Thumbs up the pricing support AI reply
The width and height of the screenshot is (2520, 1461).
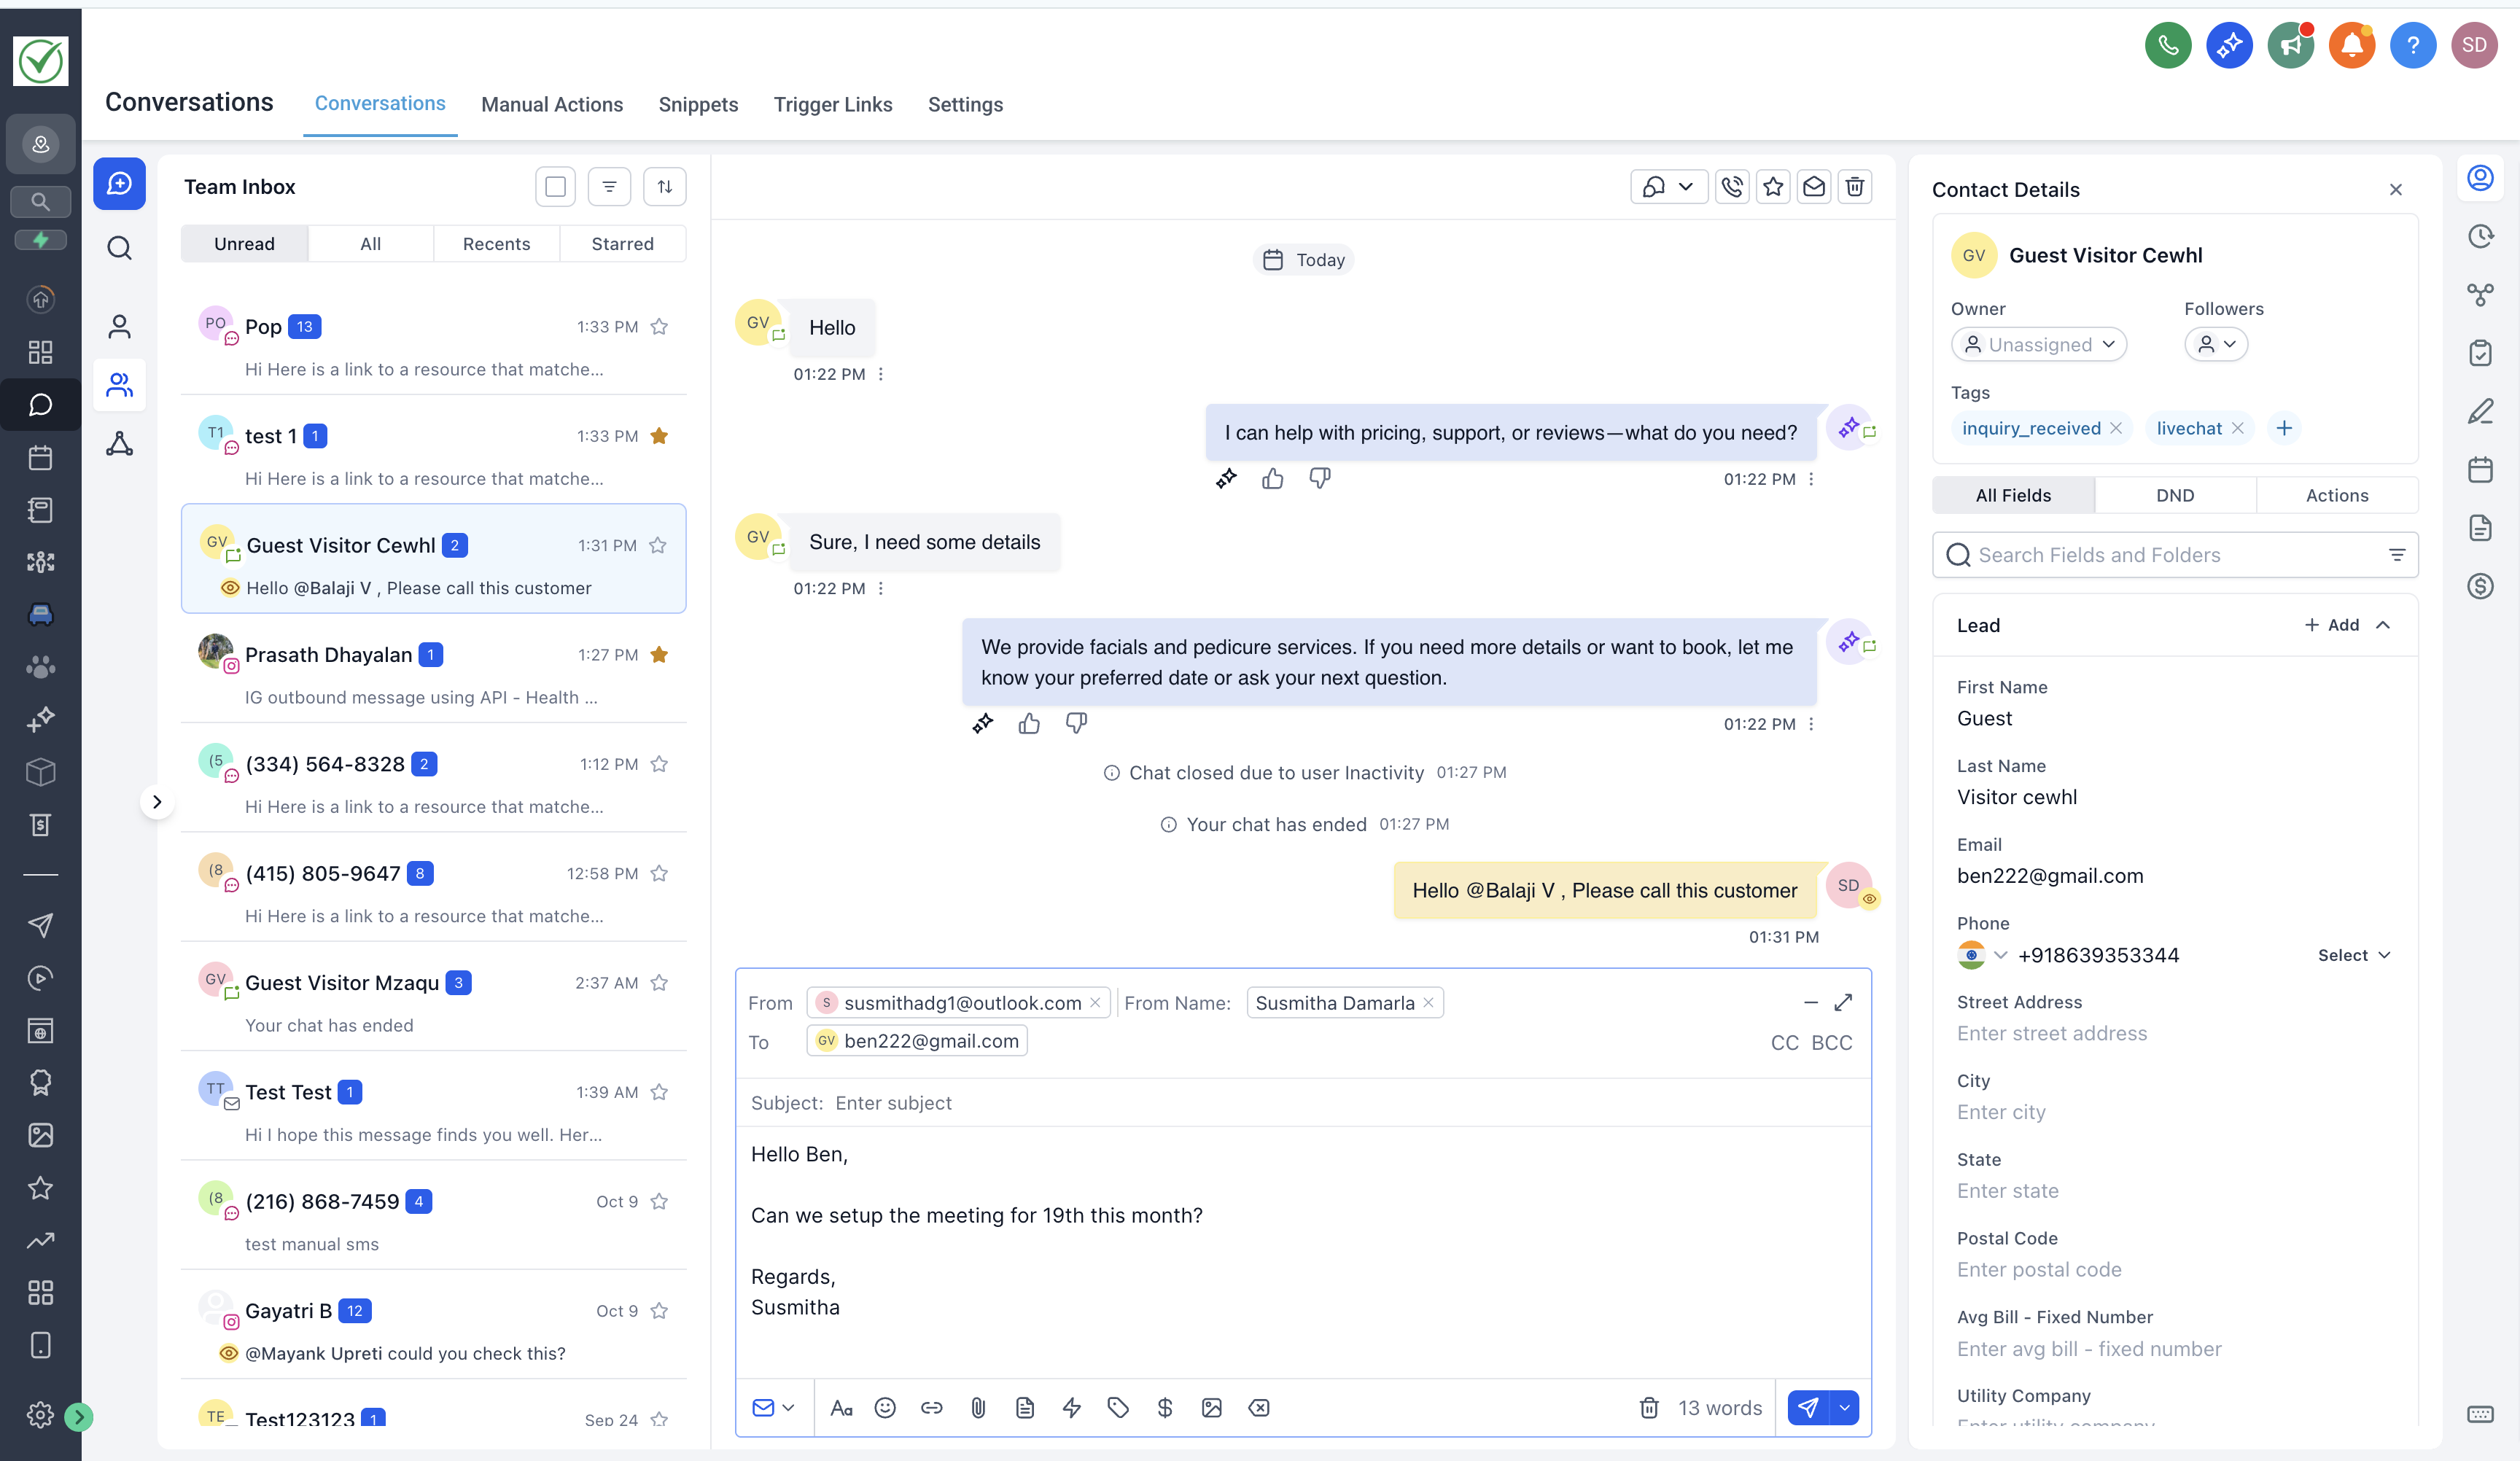[x=1272, y=479]
